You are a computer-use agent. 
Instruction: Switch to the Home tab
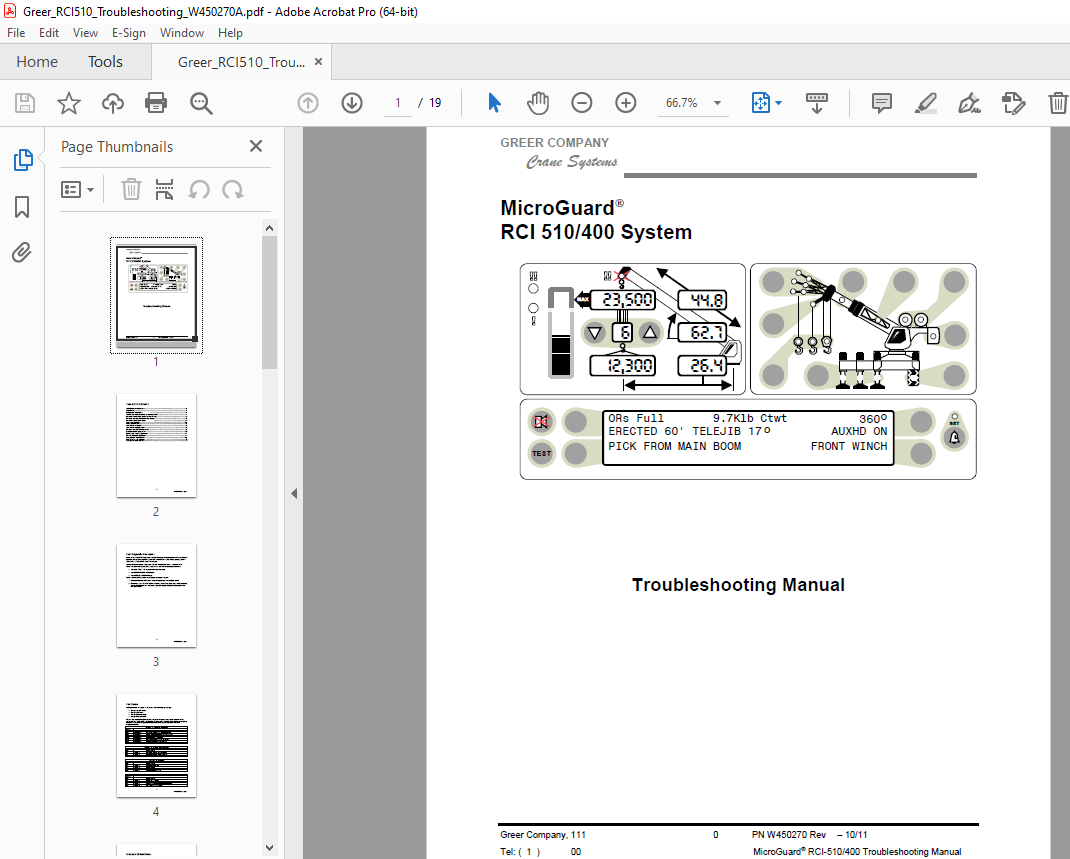coord(37,61)
